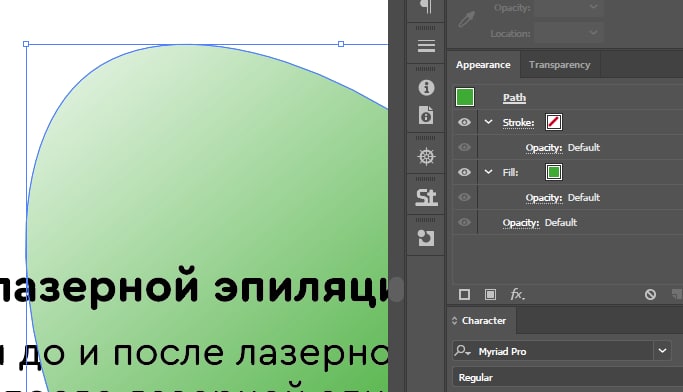Toggle eye for Stroke's Opacity row

click(464, 147)
